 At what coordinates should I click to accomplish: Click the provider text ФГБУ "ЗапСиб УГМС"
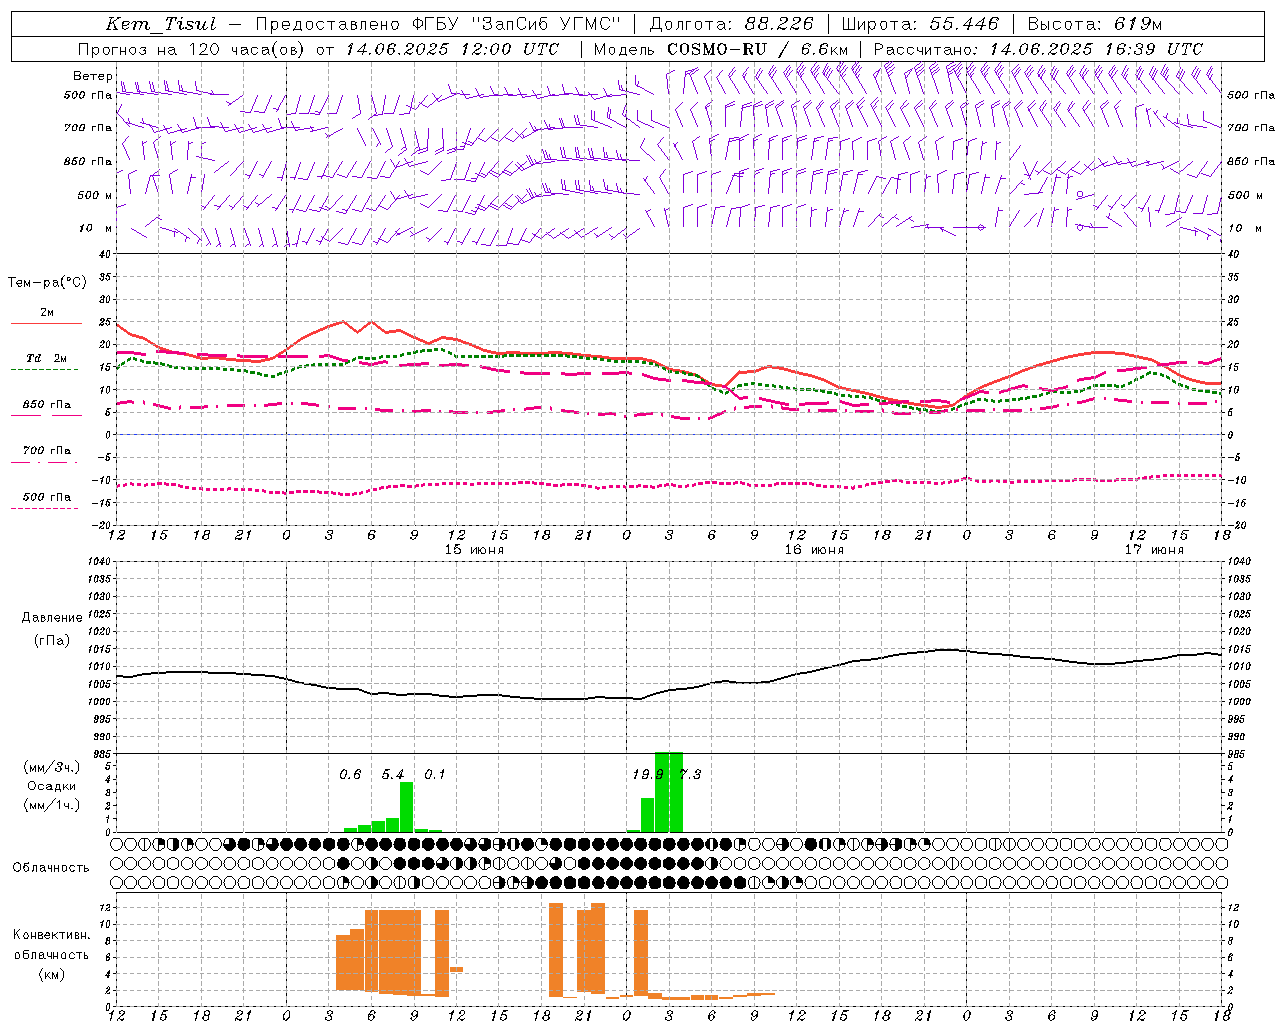[515, 24]
